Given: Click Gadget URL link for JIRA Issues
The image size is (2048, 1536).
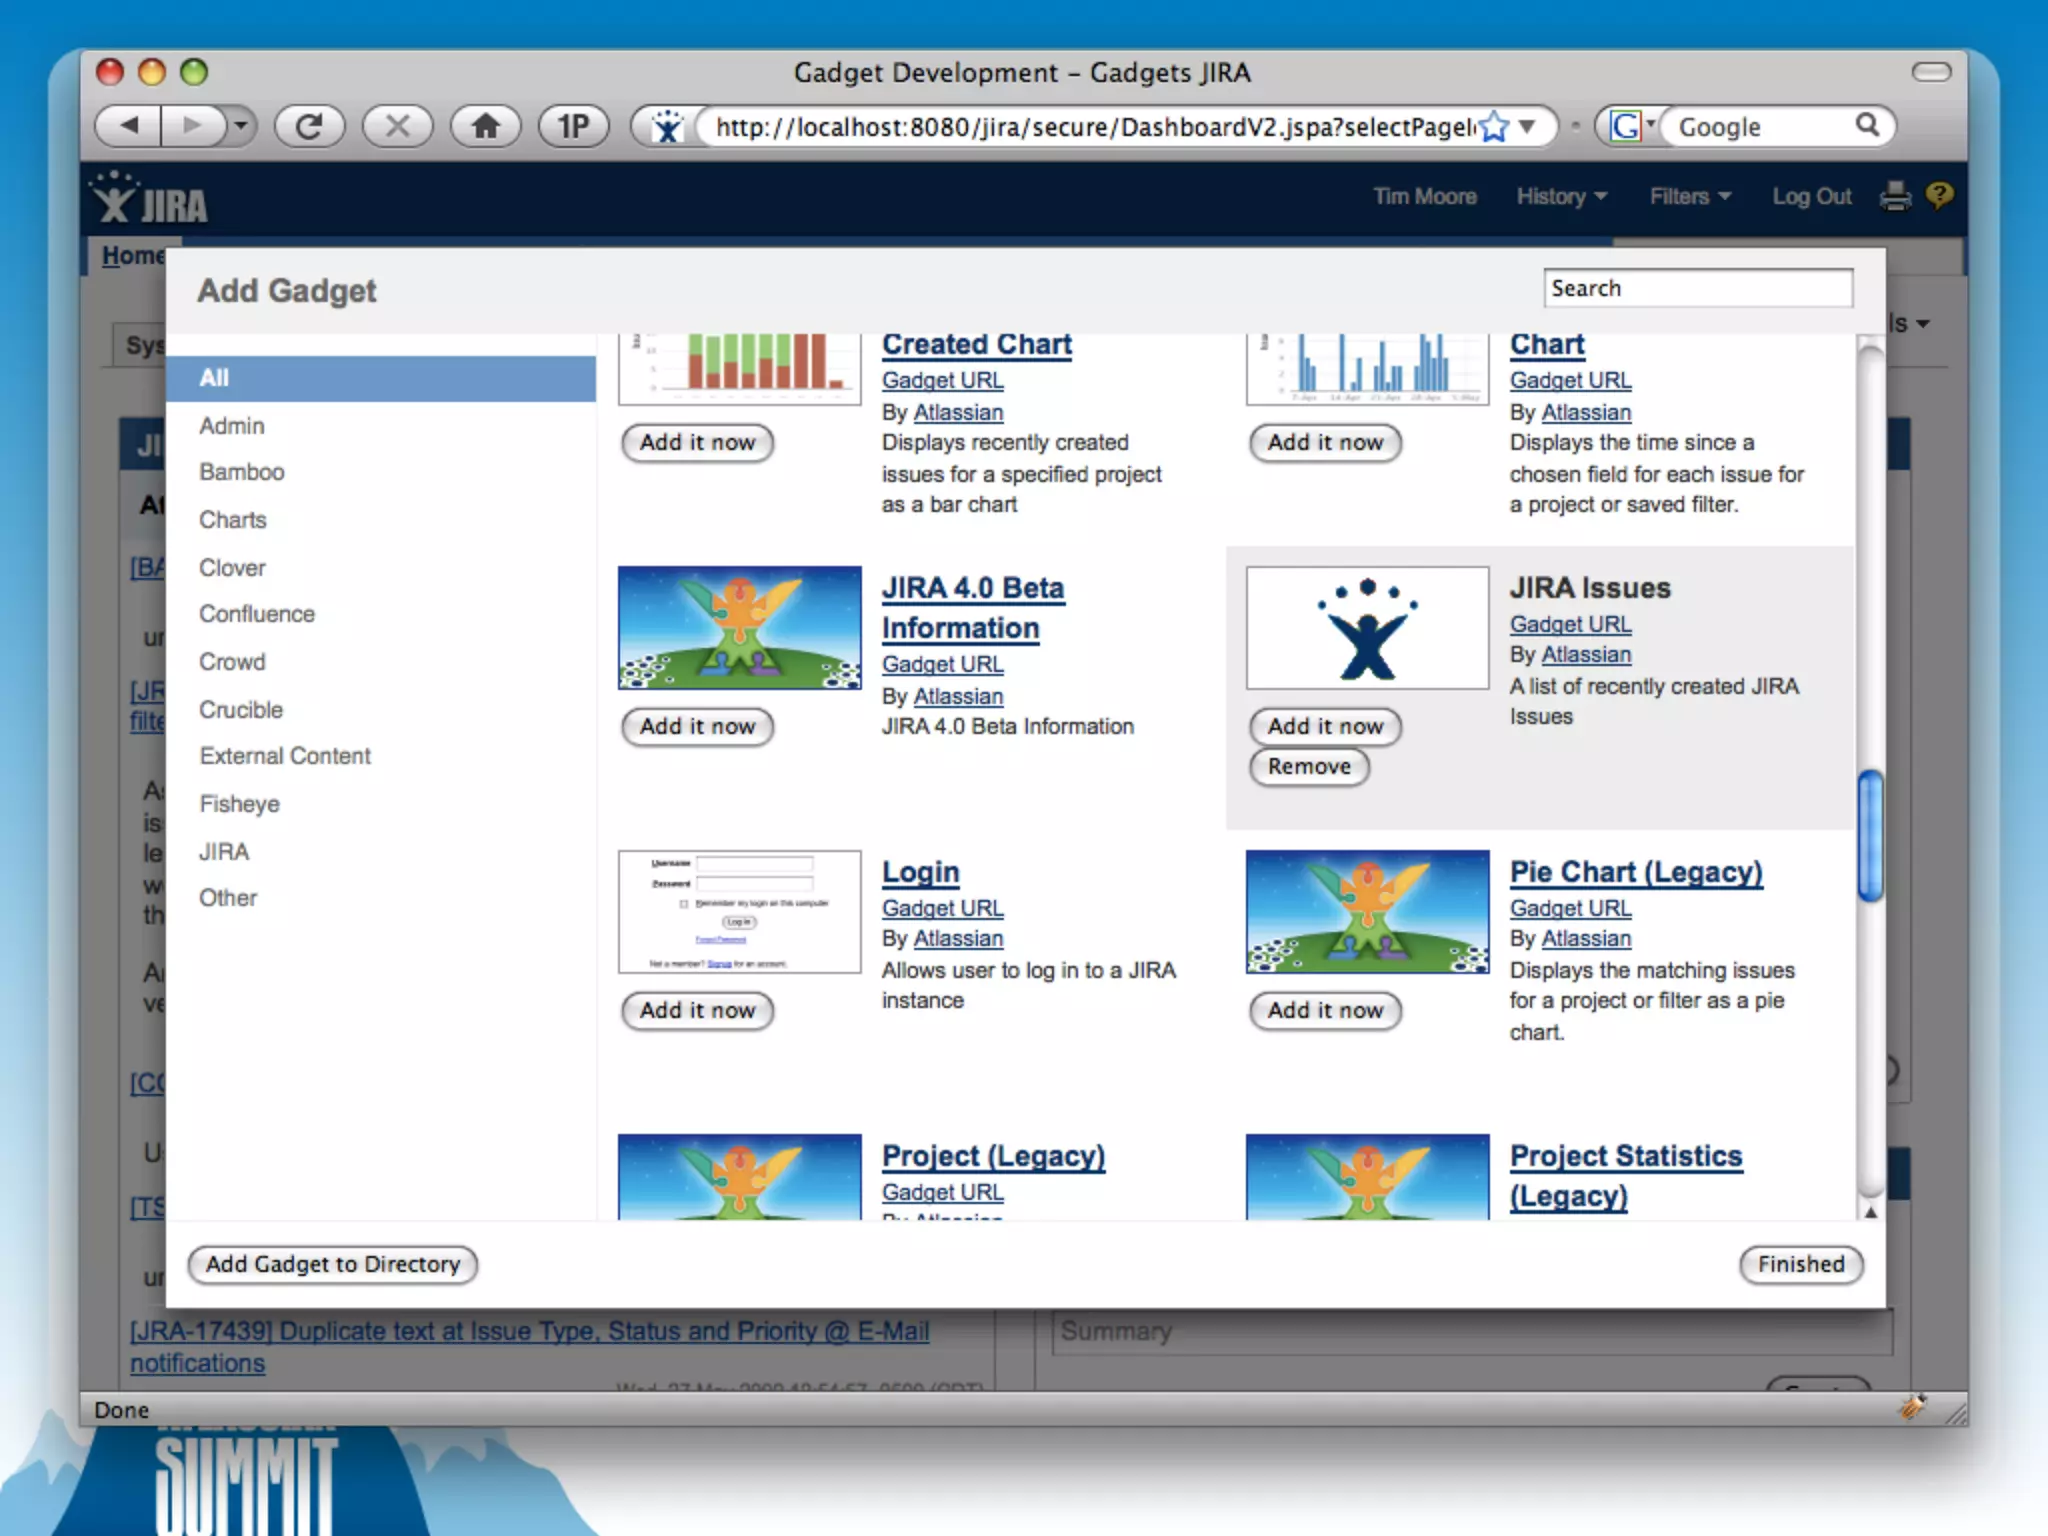Looking at the screenshot, I should click(x=1570, y=624).
